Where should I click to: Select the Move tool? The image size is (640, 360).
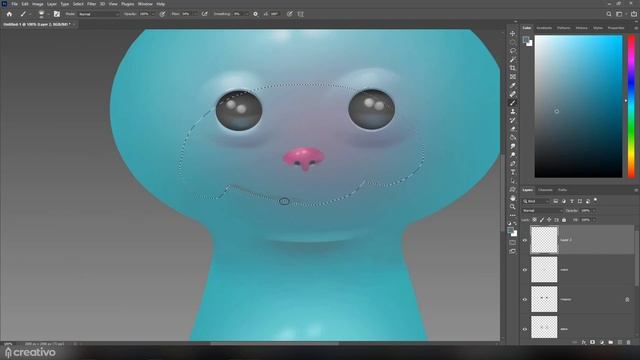point(512,33)
